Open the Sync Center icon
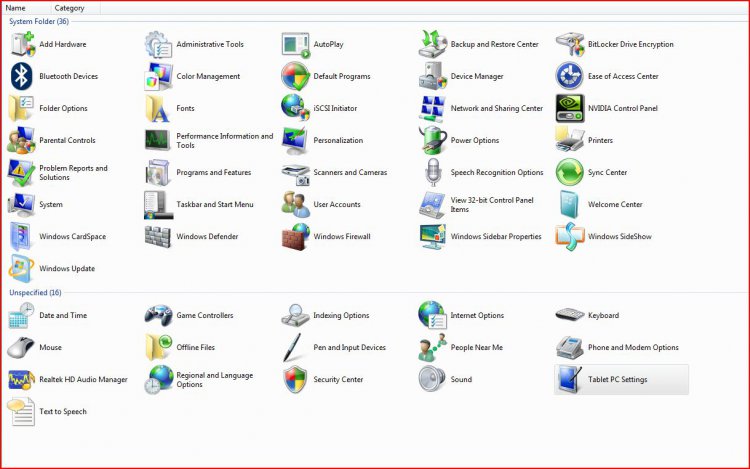The image size is (750, 469). tap(570, 172)
